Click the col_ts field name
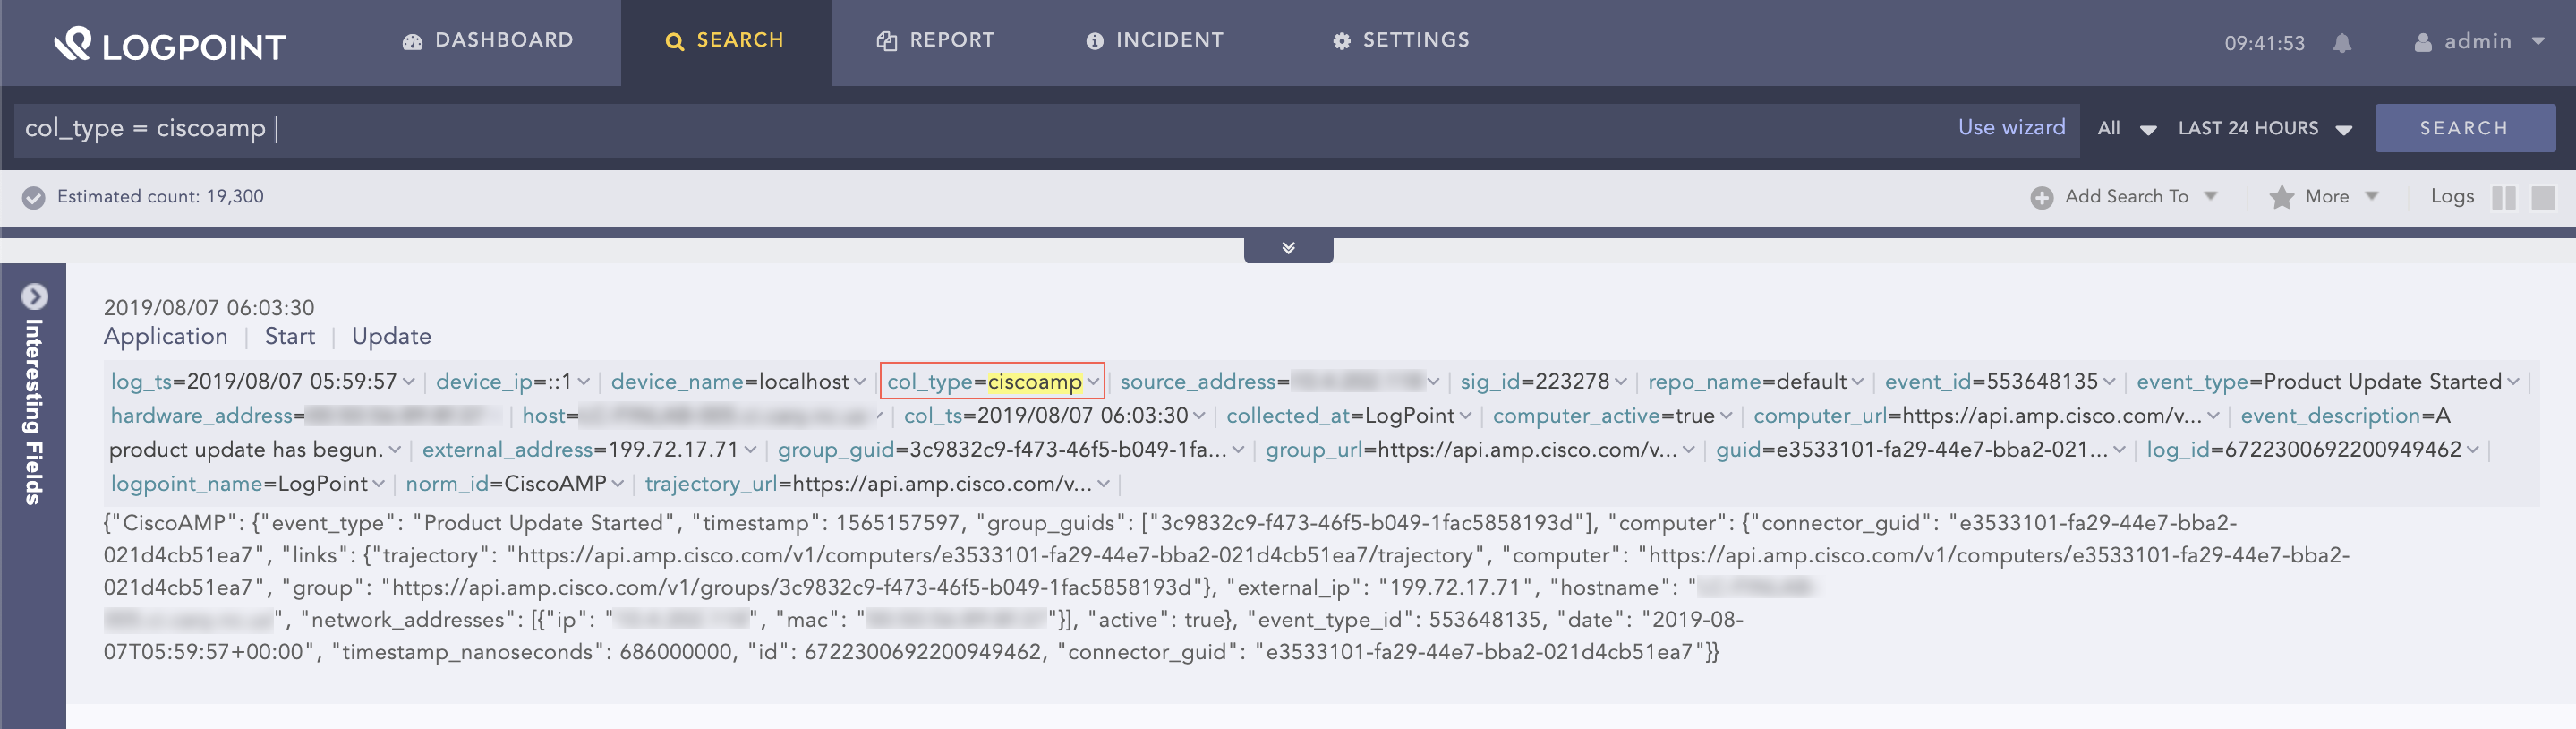The image size is (2576, 729). click(x=933, y=416)
